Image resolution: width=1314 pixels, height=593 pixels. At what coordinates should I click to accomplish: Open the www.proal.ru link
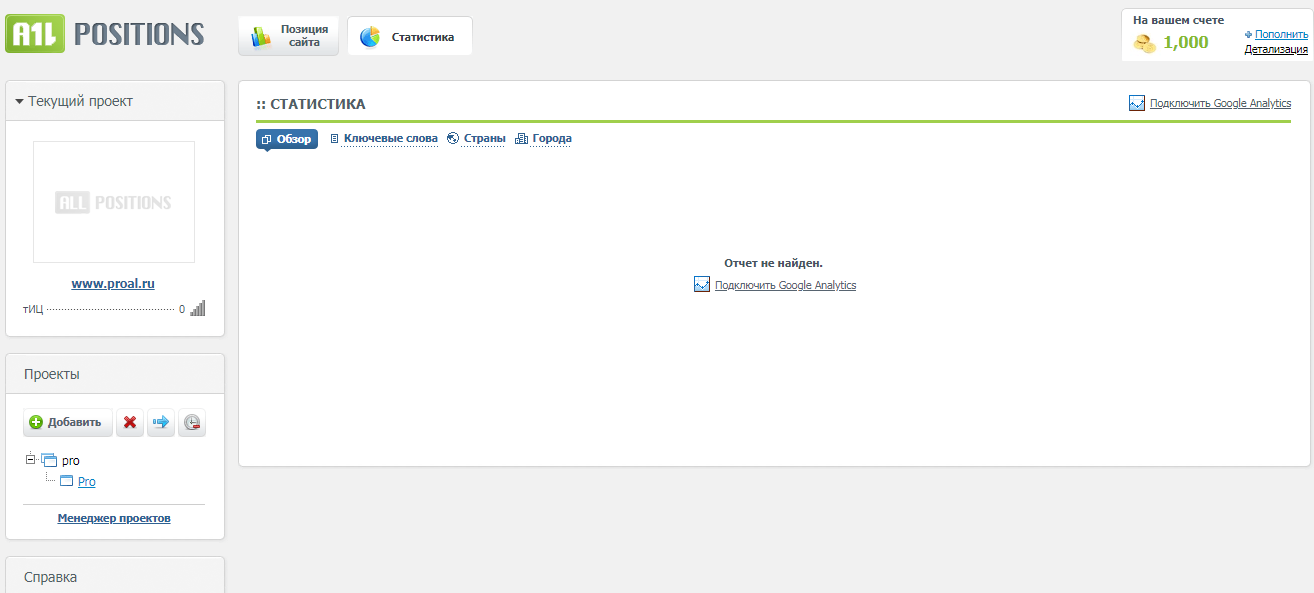click(x=113, y=284)
